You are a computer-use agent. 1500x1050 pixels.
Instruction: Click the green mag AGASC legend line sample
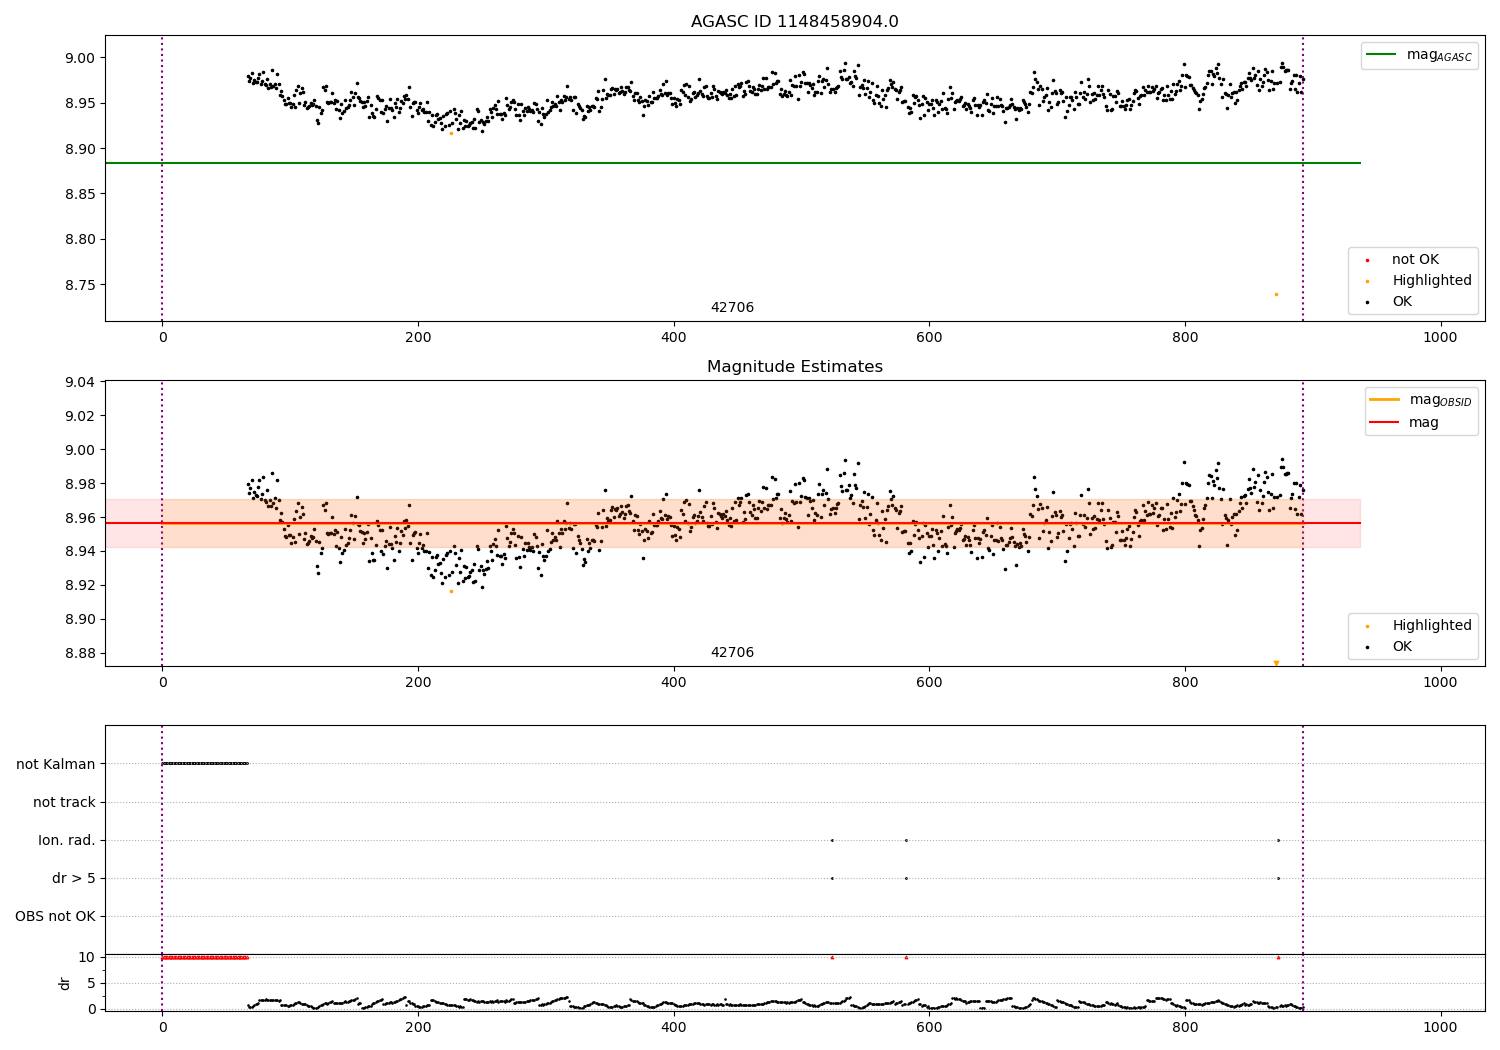tap(1382, 55)
